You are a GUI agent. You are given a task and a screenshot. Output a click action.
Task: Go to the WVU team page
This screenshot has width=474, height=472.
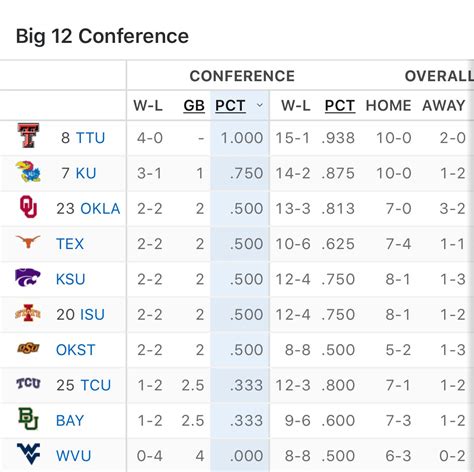coord(73,456)
